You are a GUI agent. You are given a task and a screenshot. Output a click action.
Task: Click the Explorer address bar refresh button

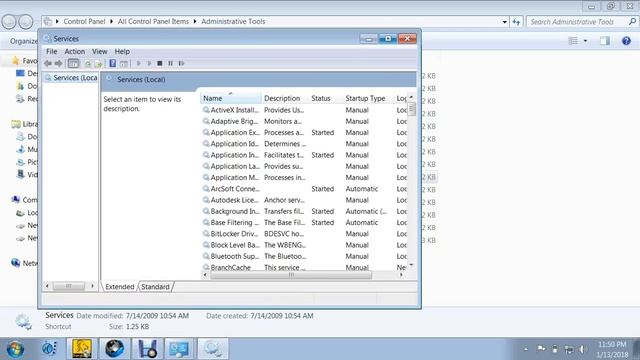(516, 22)
